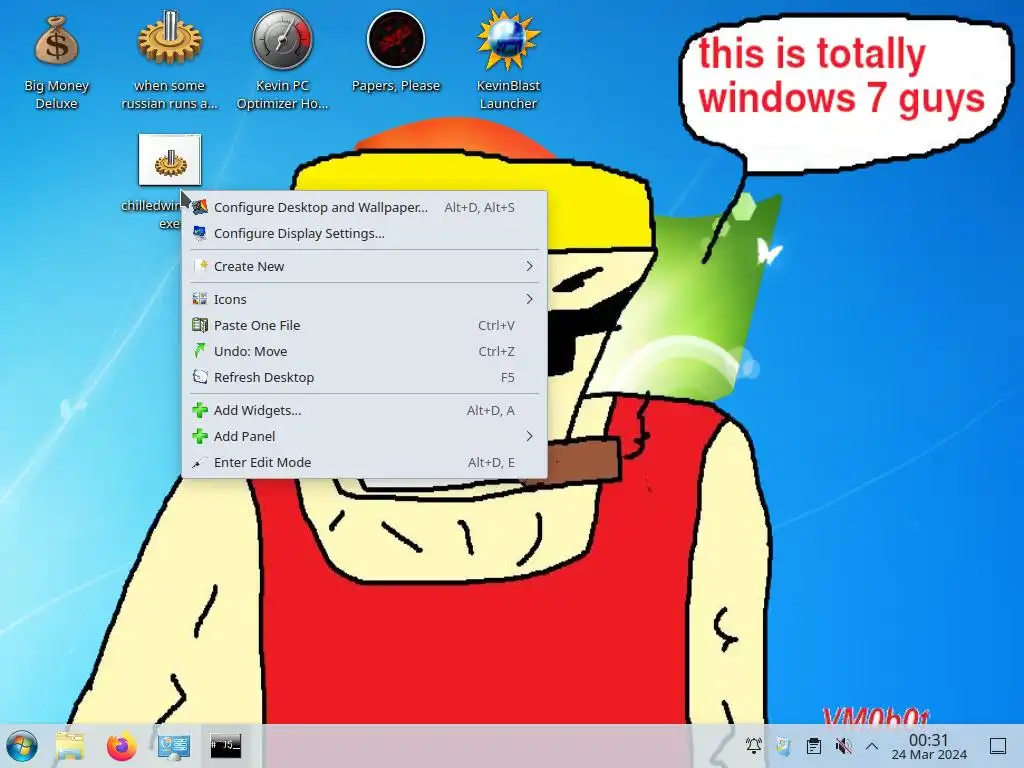
Task: Open the notifications bell in tray
Action: click(x=754, y=745)
